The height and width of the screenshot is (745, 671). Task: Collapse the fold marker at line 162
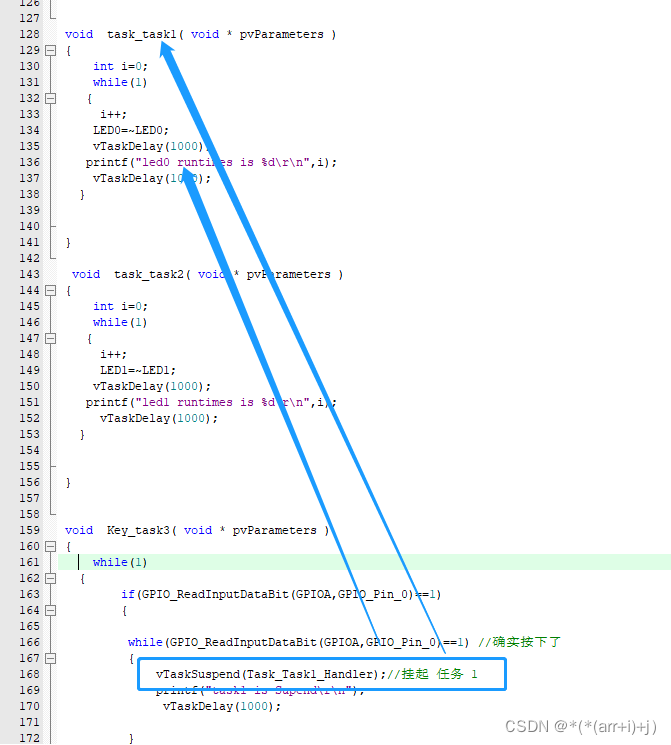[x=50, y=578]
